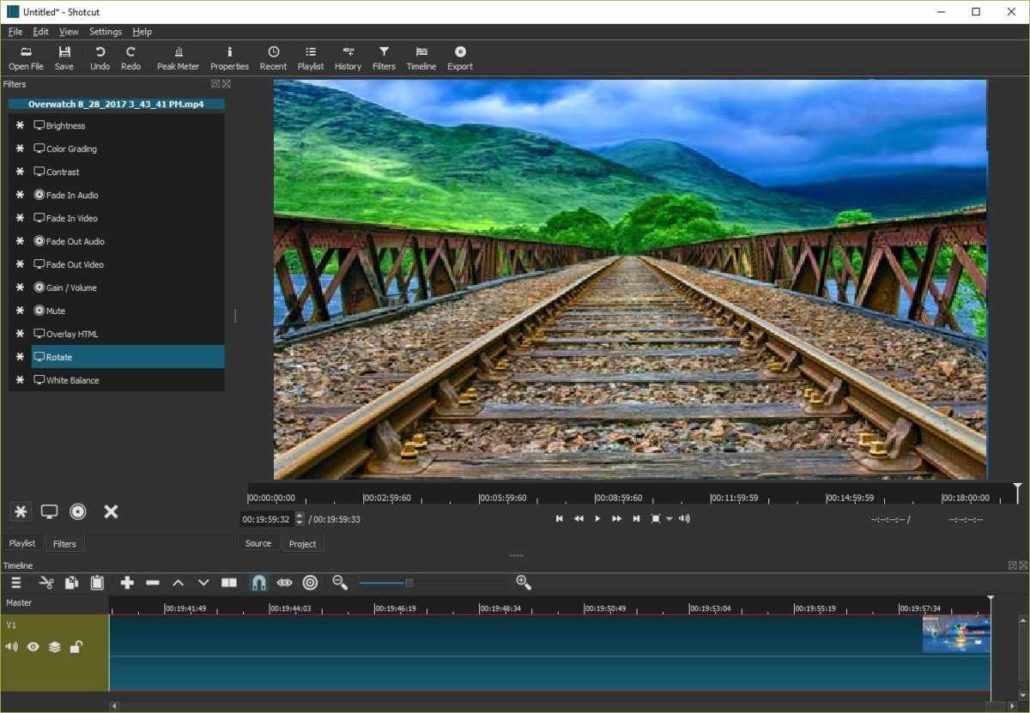Open the timeline hamburger menu

[16, 583]
